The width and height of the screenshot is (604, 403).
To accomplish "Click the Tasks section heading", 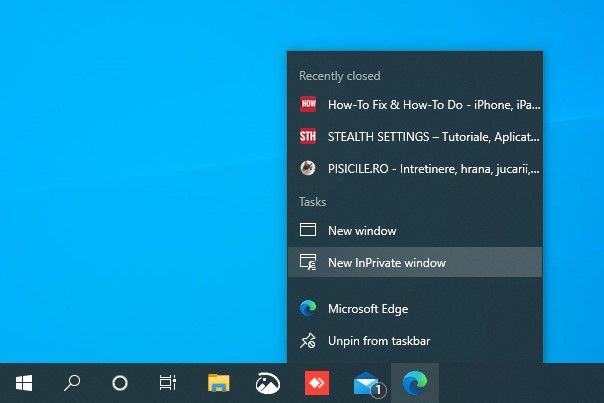I will pyautogui.click(x=312, y=202).
